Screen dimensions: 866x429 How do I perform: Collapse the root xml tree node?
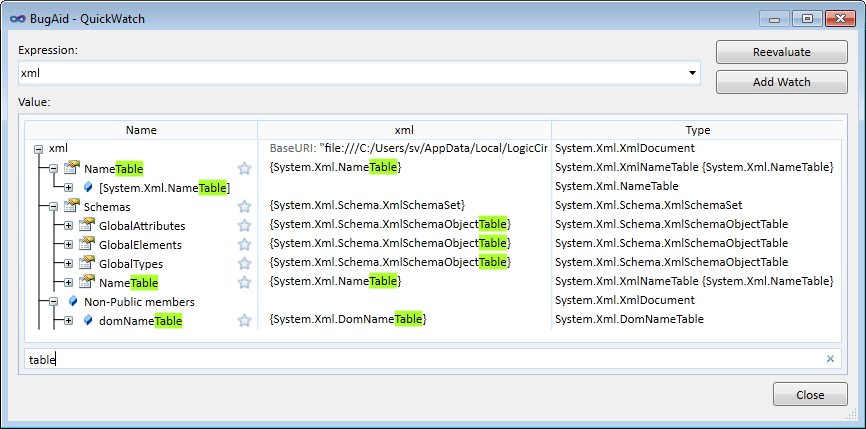(x=39, y=149)
